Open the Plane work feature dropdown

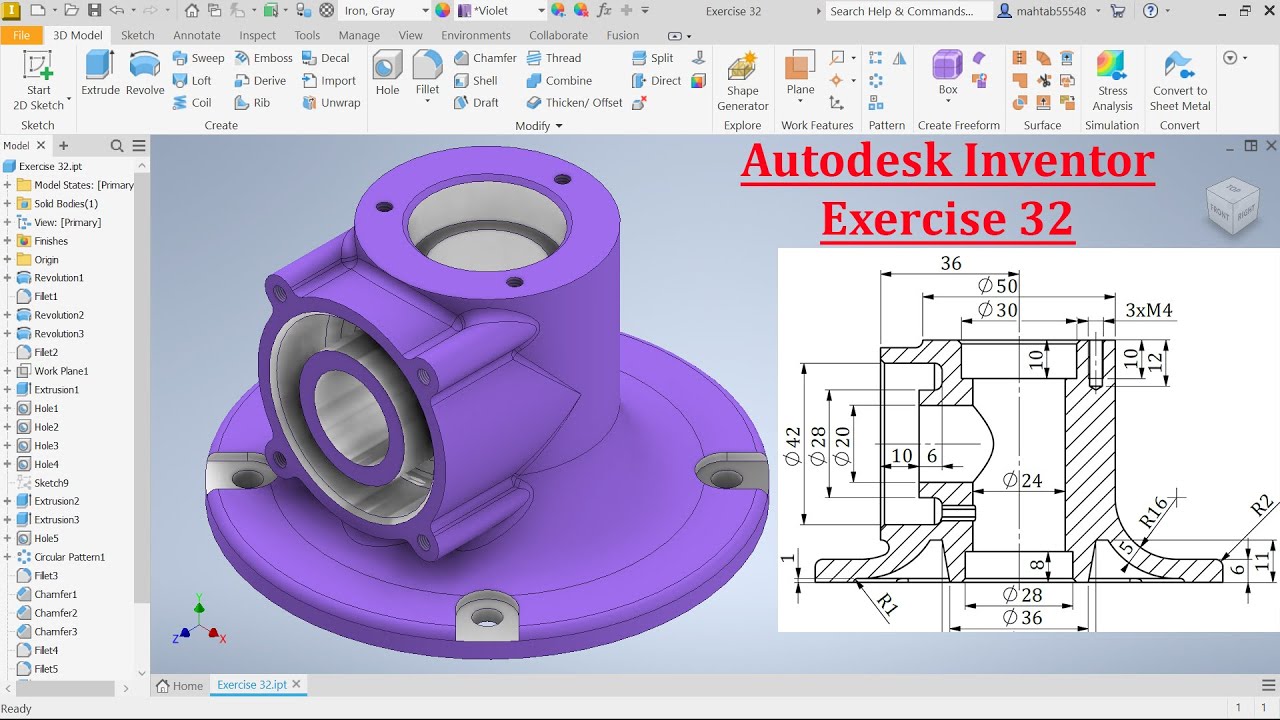(x=800, y=103)
